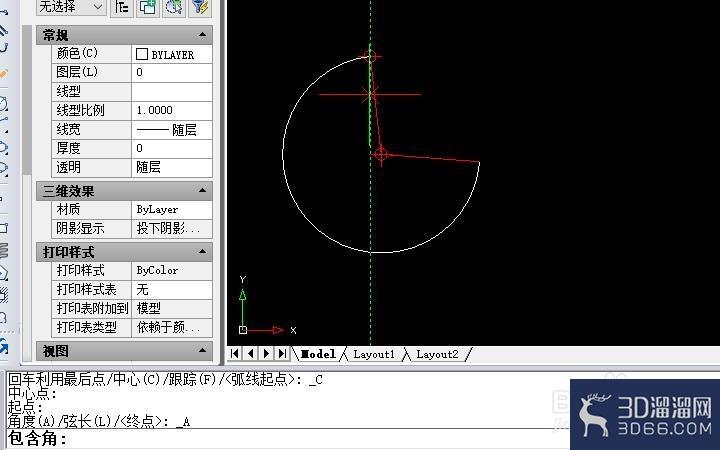Go to next layout tab arrow

coord(266,354)
